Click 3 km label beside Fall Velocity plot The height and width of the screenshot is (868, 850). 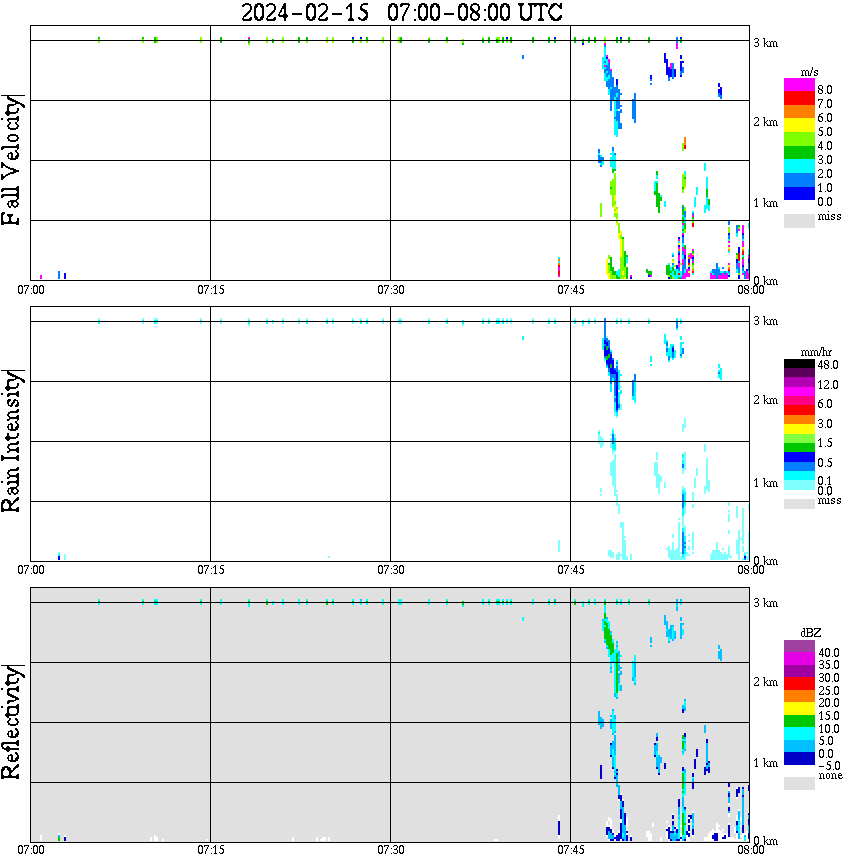[x=765, y=43]
